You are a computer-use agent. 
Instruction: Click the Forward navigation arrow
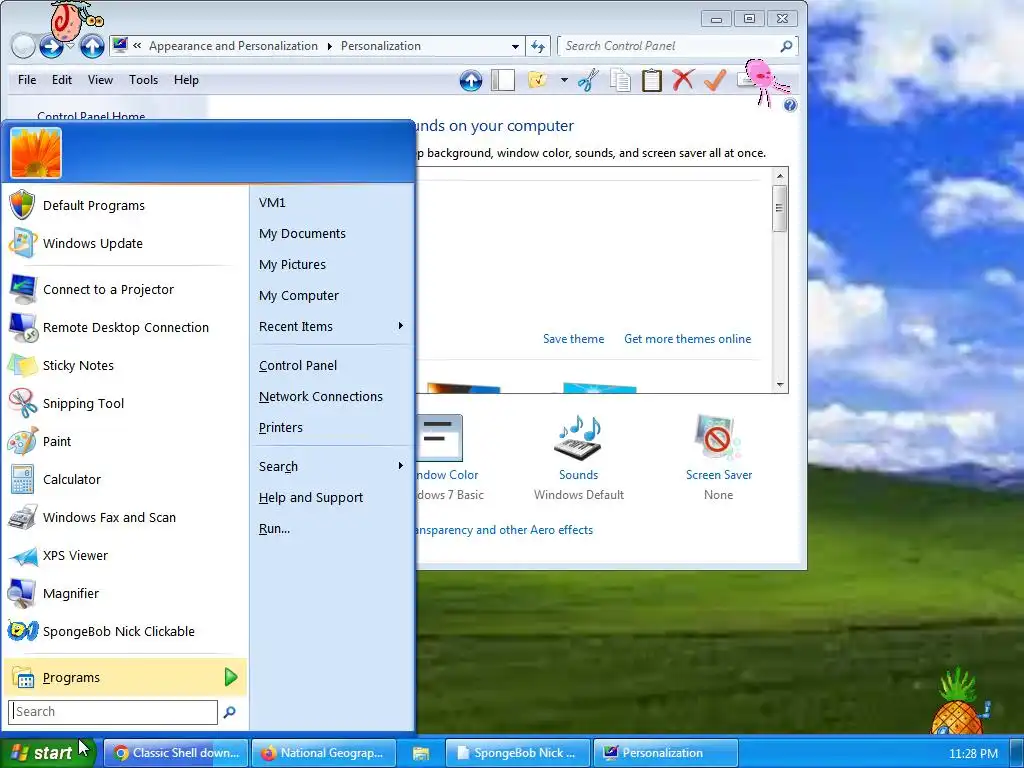(x=52, y=46)
